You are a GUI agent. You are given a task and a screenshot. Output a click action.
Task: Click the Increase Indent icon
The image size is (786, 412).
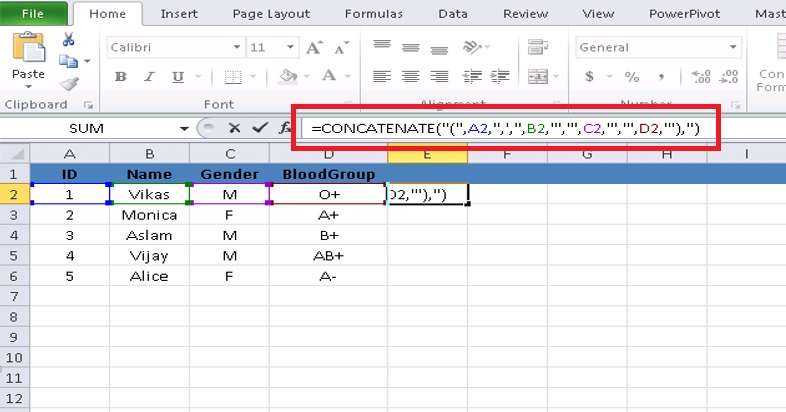[500, 76]
